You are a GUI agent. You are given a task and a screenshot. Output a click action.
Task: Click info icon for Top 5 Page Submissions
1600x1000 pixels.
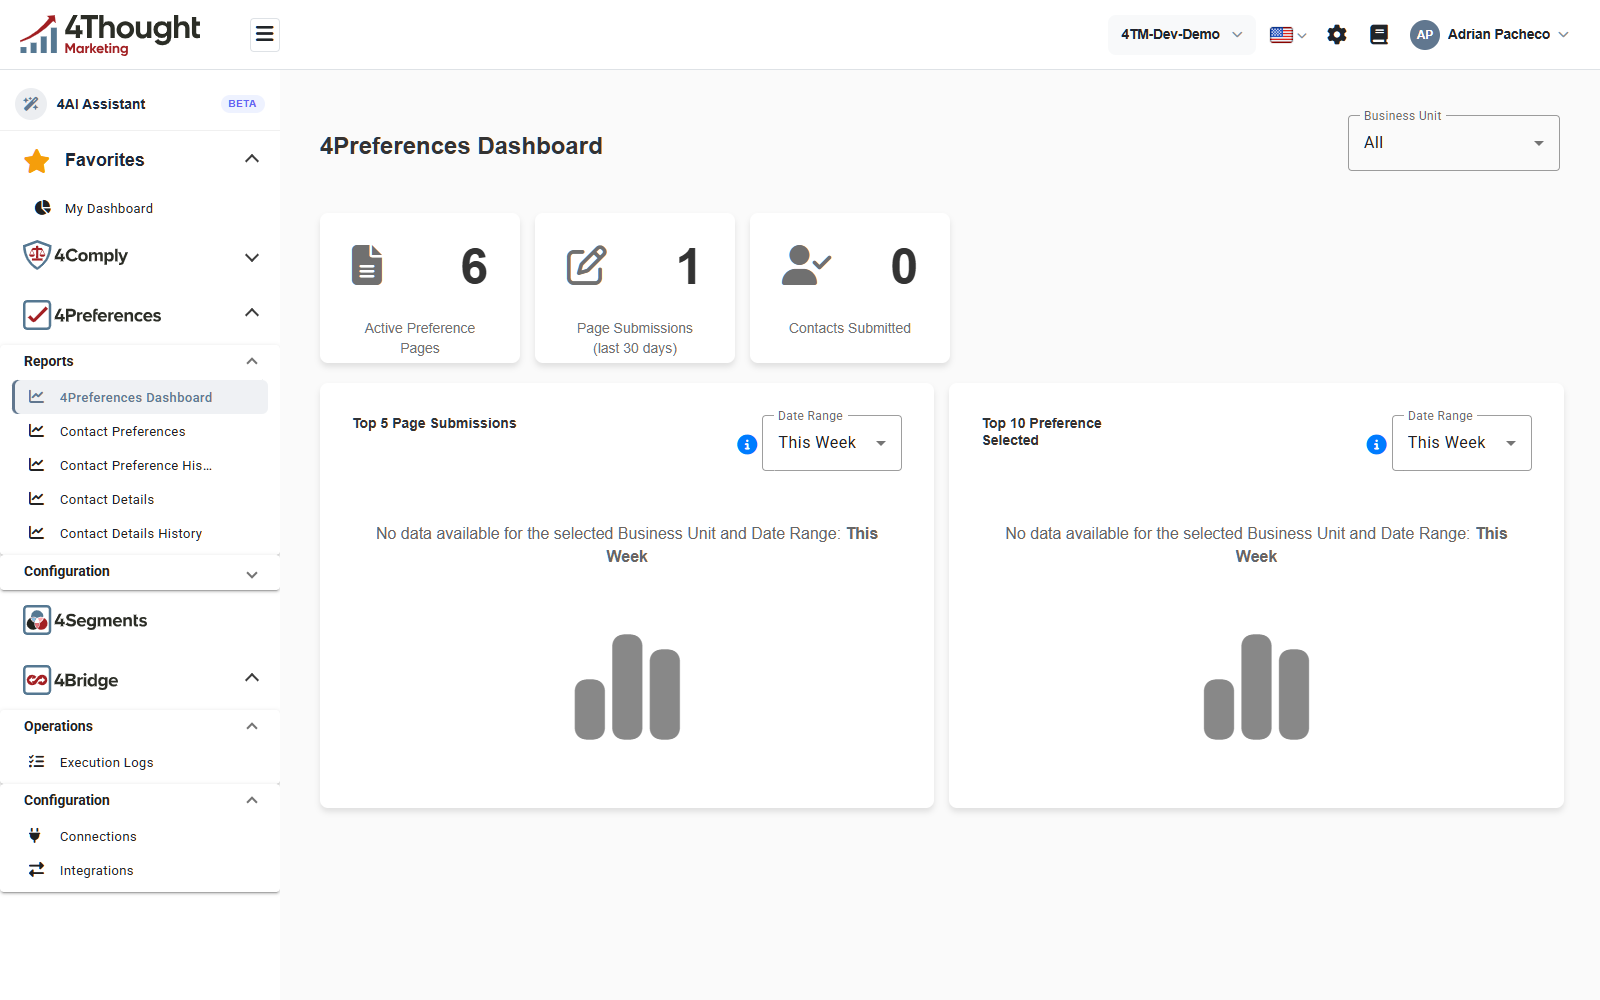[747, 445]
